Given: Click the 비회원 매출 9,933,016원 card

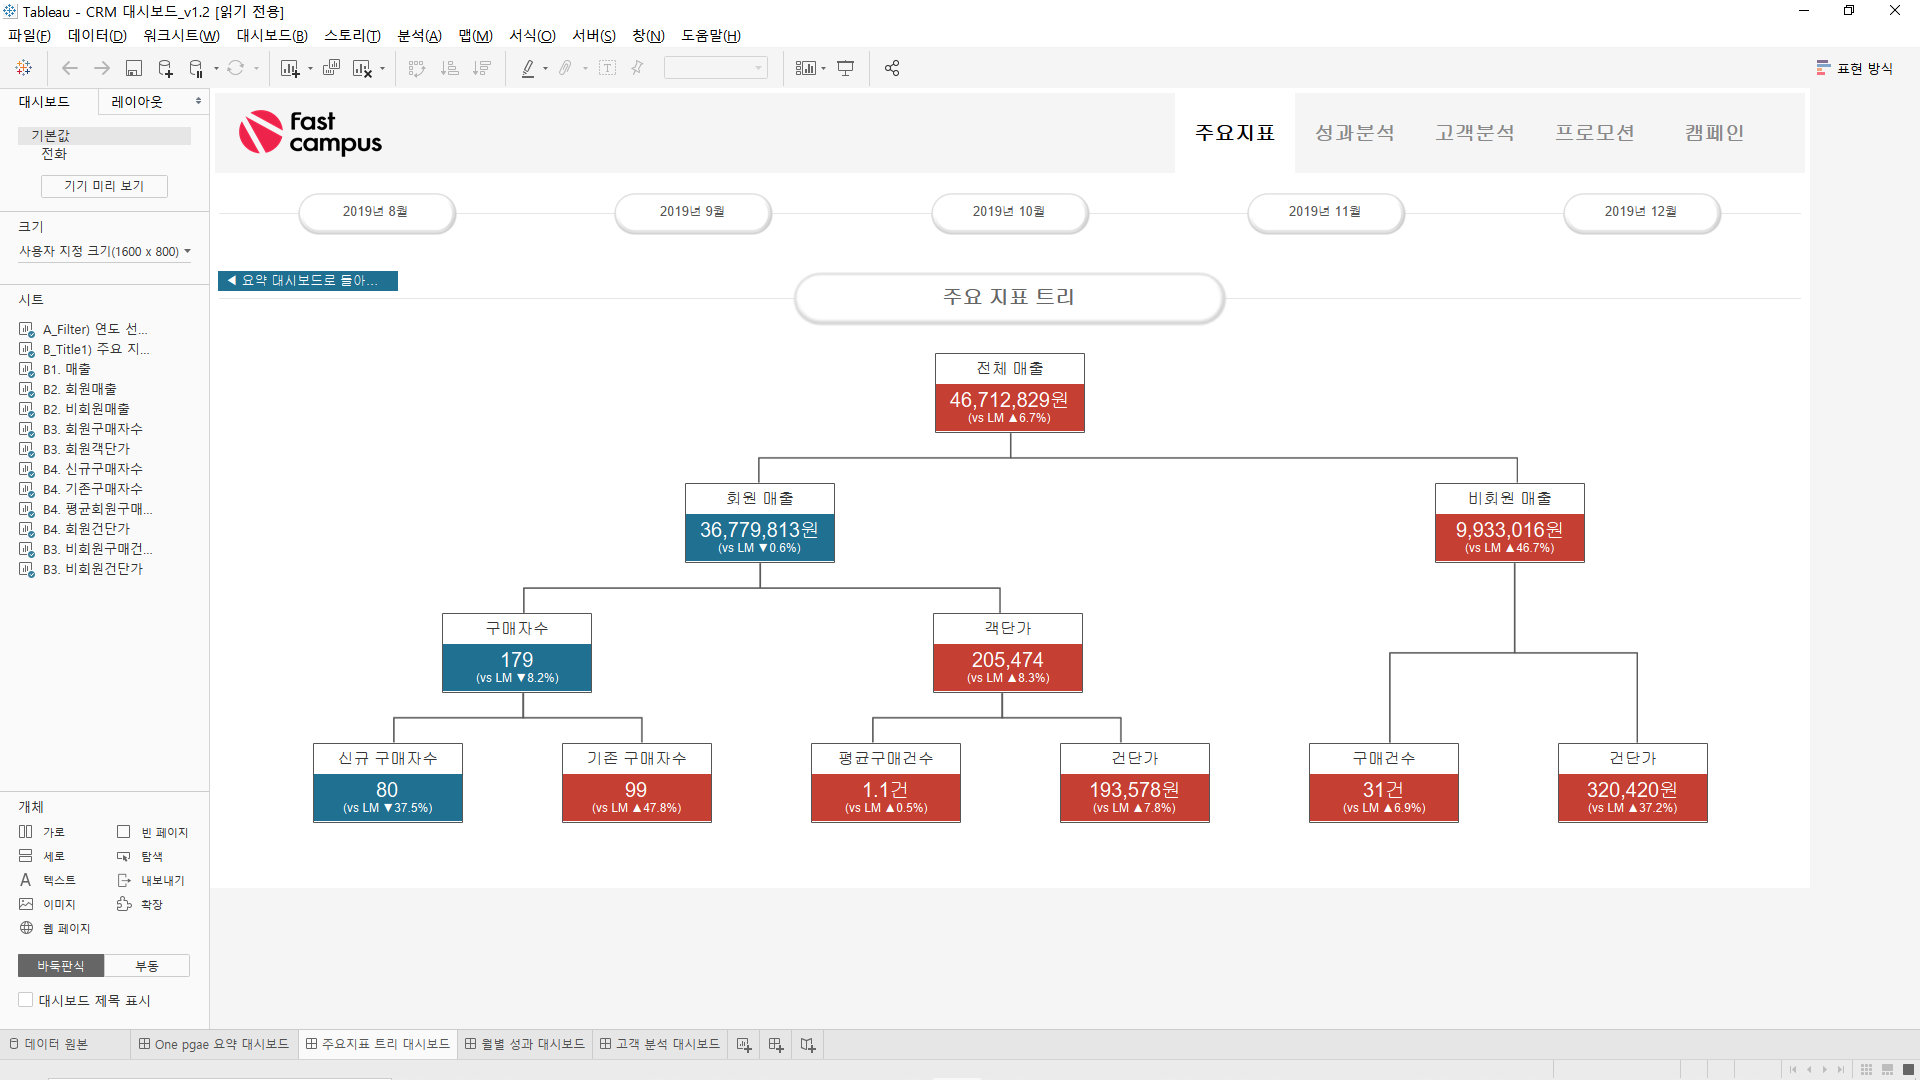Looking at the screenshot, I should (x=1509, y=523).
